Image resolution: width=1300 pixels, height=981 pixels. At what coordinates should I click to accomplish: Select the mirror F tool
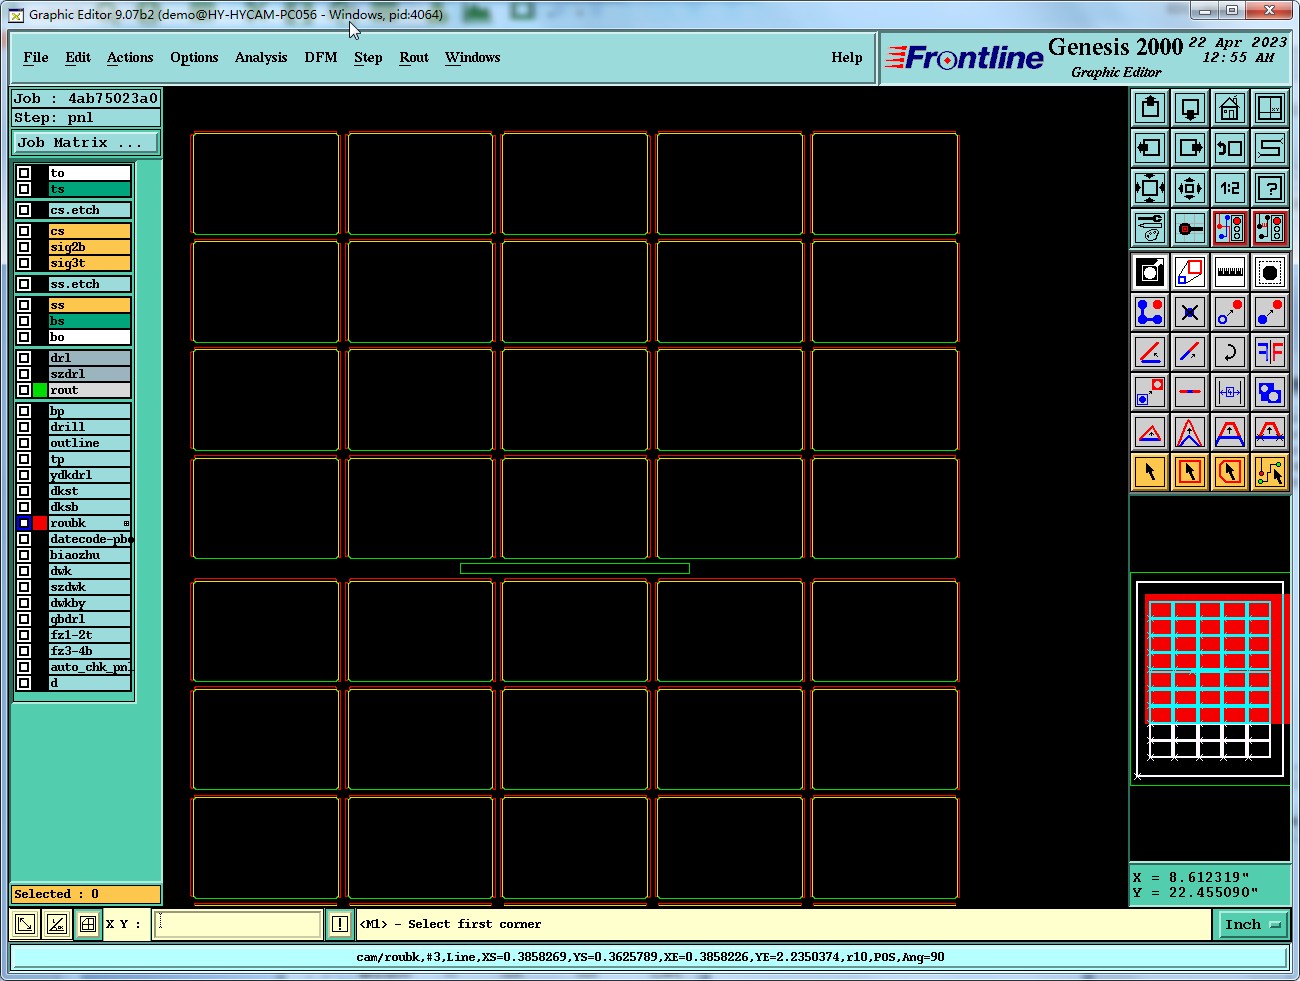[1270, 352]
